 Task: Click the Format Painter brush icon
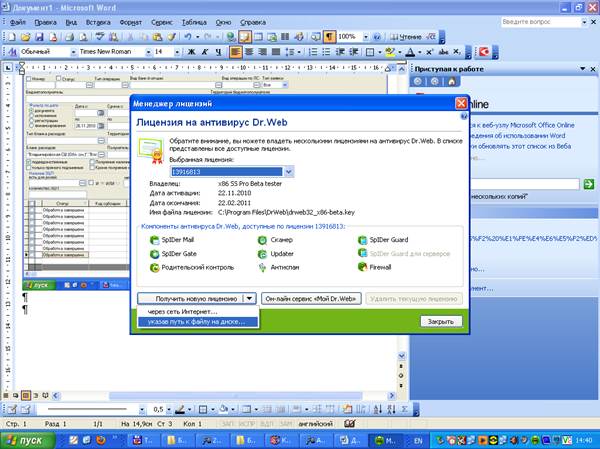171,37
